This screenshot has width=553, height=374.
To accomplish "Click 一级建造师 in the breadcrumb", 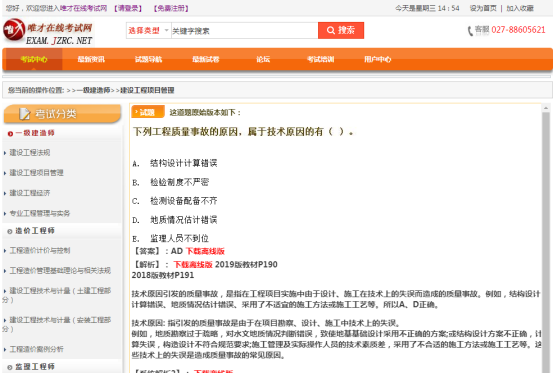I will (x=93, y=90).
